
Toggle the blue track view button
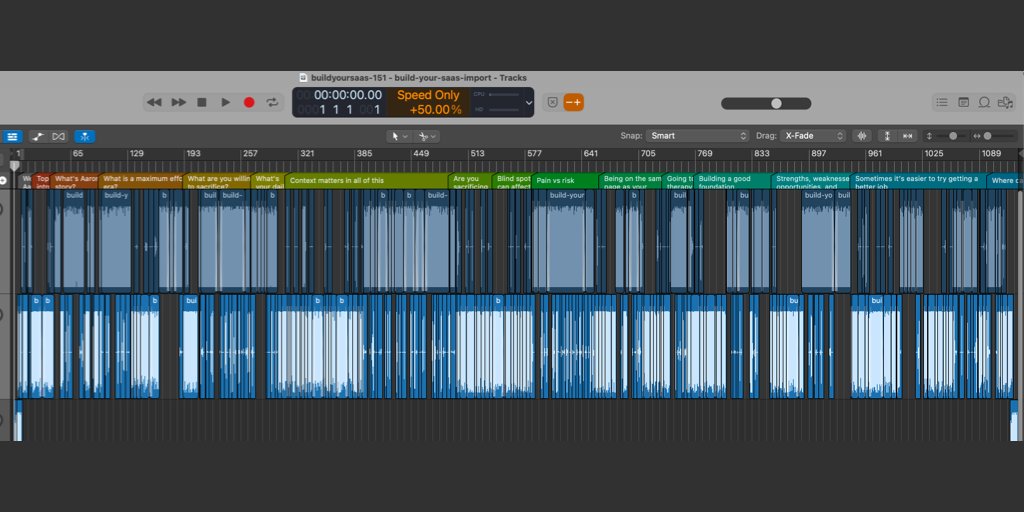[x=12, y=136]
